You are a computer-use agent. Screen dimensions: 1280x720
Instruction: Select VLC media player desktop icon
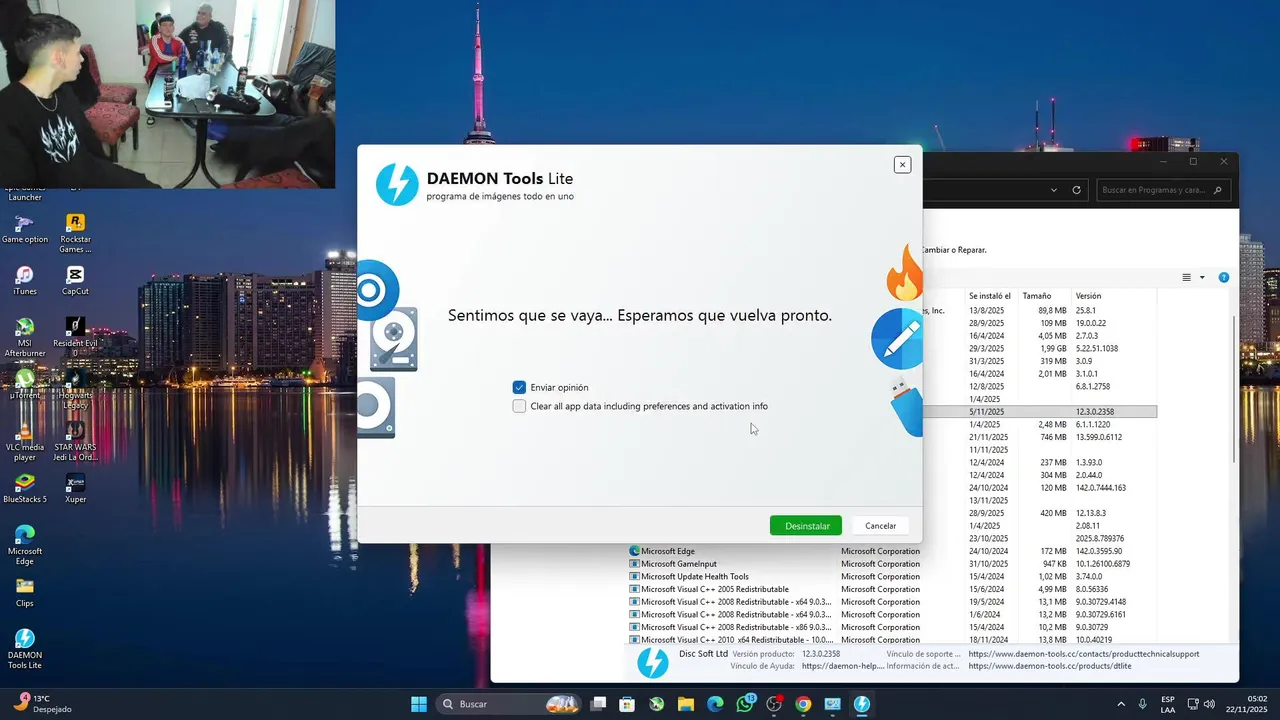(x=24, y=441)
